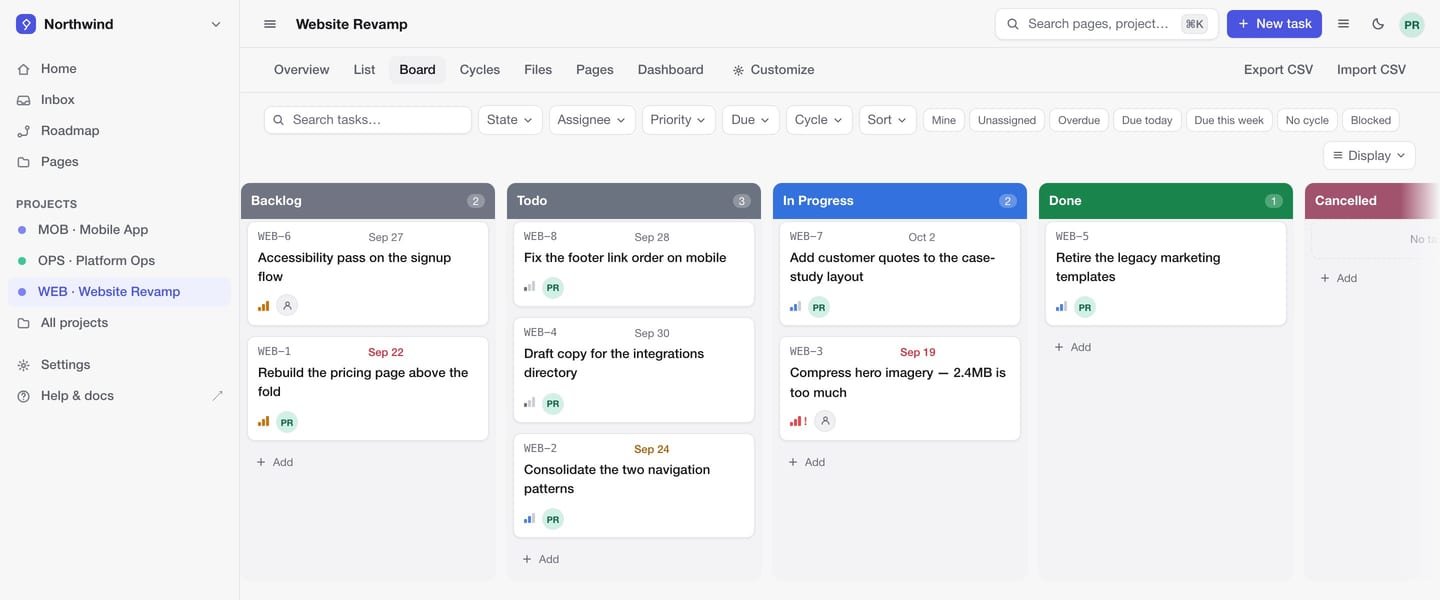Click the New task button
The image size is (1440, 600).
pos(1274,24)
